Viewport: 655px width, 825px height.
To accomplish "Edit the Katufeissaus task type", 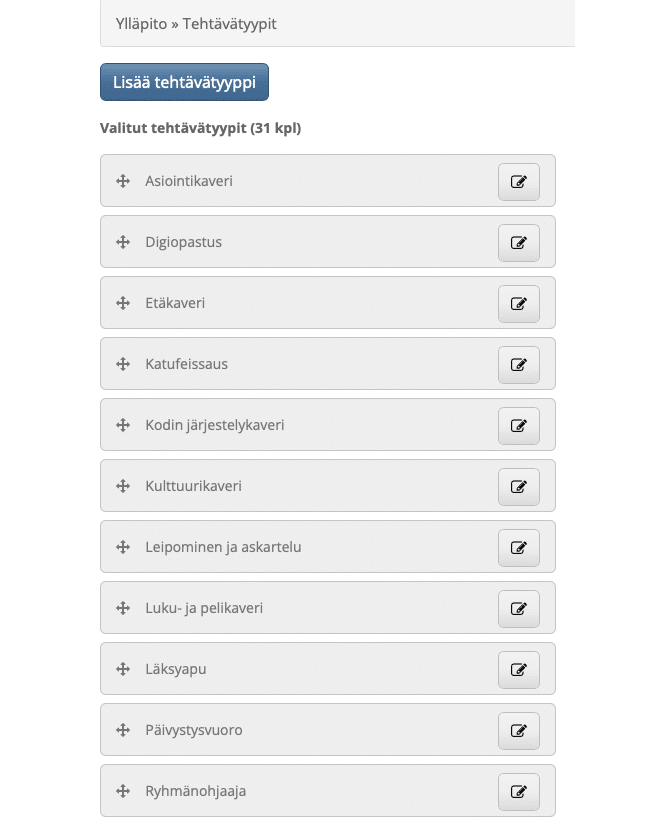I will [518, 365].
